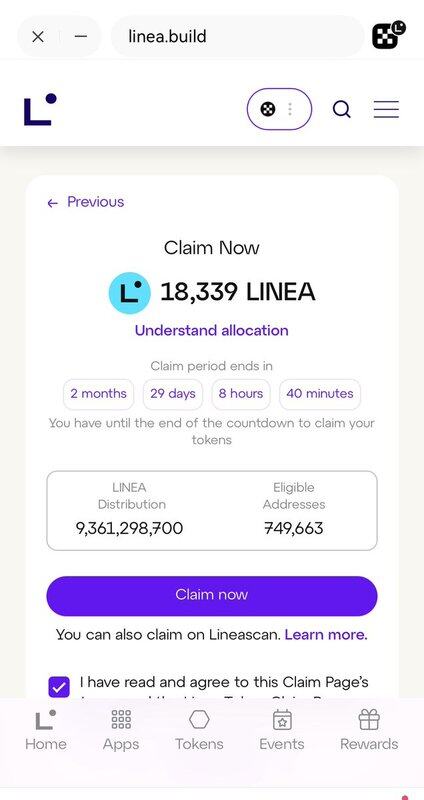Open the Events calendar tab
Viewport: 424px width, 800px height.
coord(282,730)
